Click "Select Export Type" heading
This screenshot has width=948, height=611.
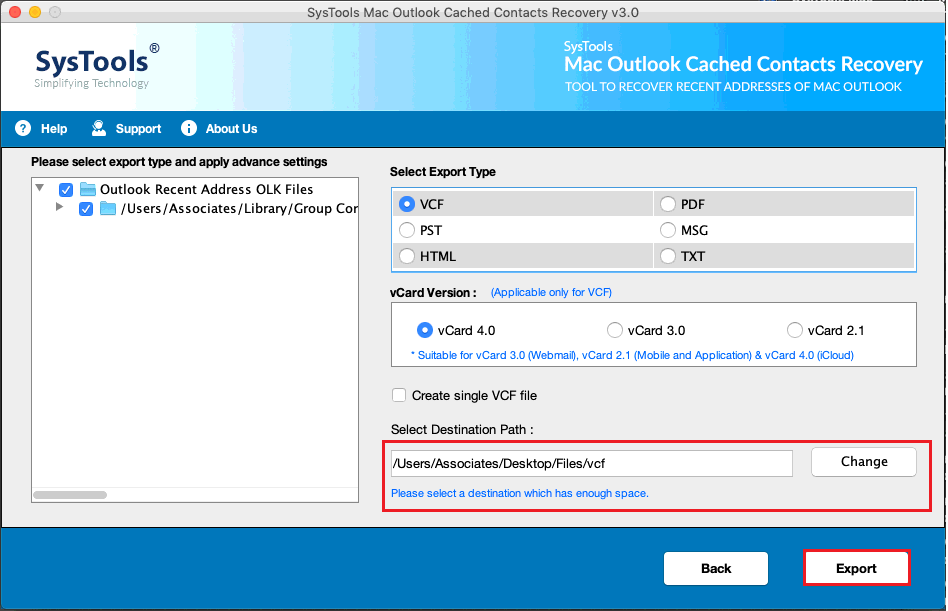pos(443,172)
